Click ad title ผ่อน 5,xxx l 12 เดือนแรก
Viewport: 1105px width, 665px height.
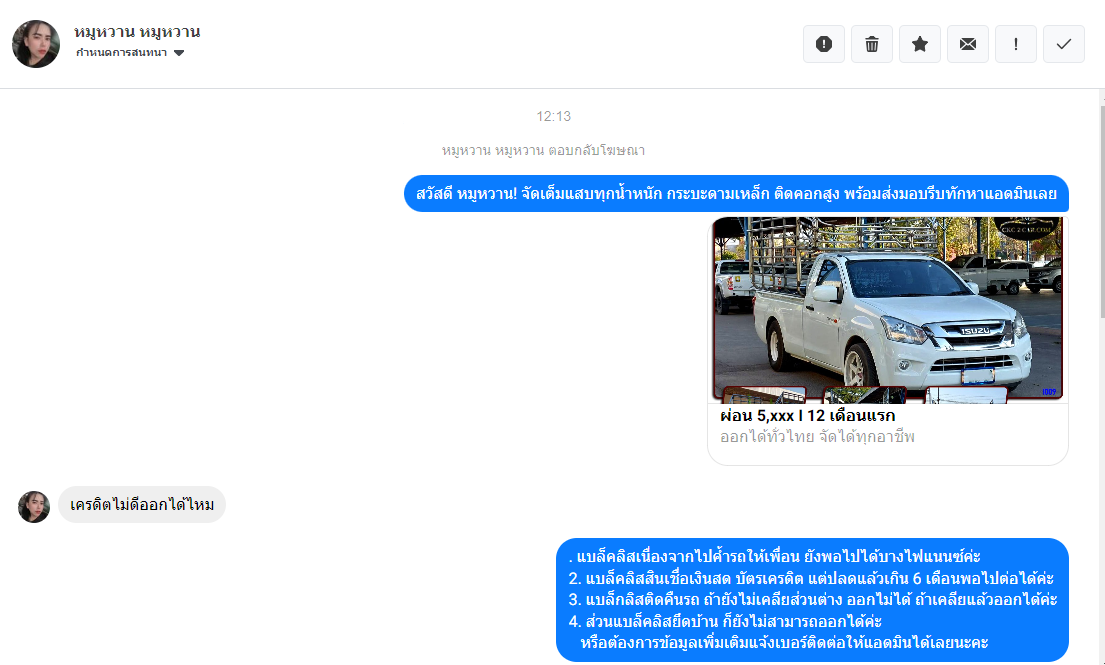pos(808,416)
